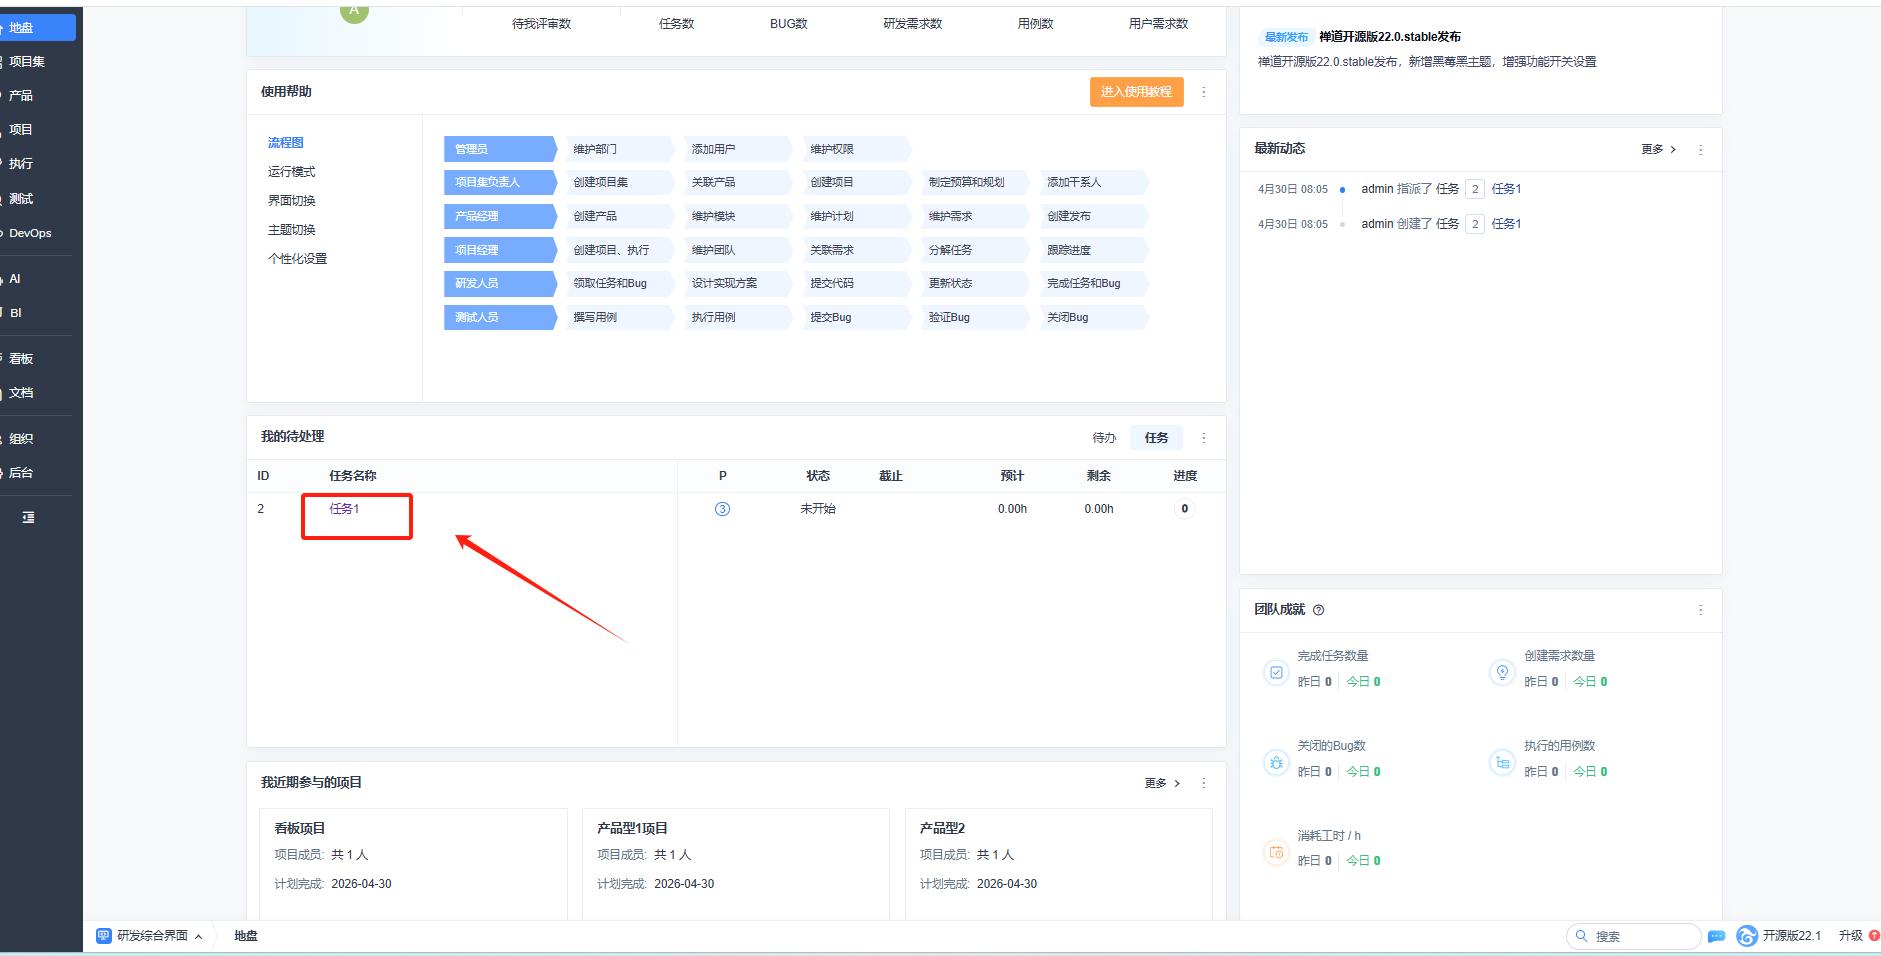Screen dimensions: 1881x956
Task: Open the 产品型2 project card
Action: pos(1059,864)
